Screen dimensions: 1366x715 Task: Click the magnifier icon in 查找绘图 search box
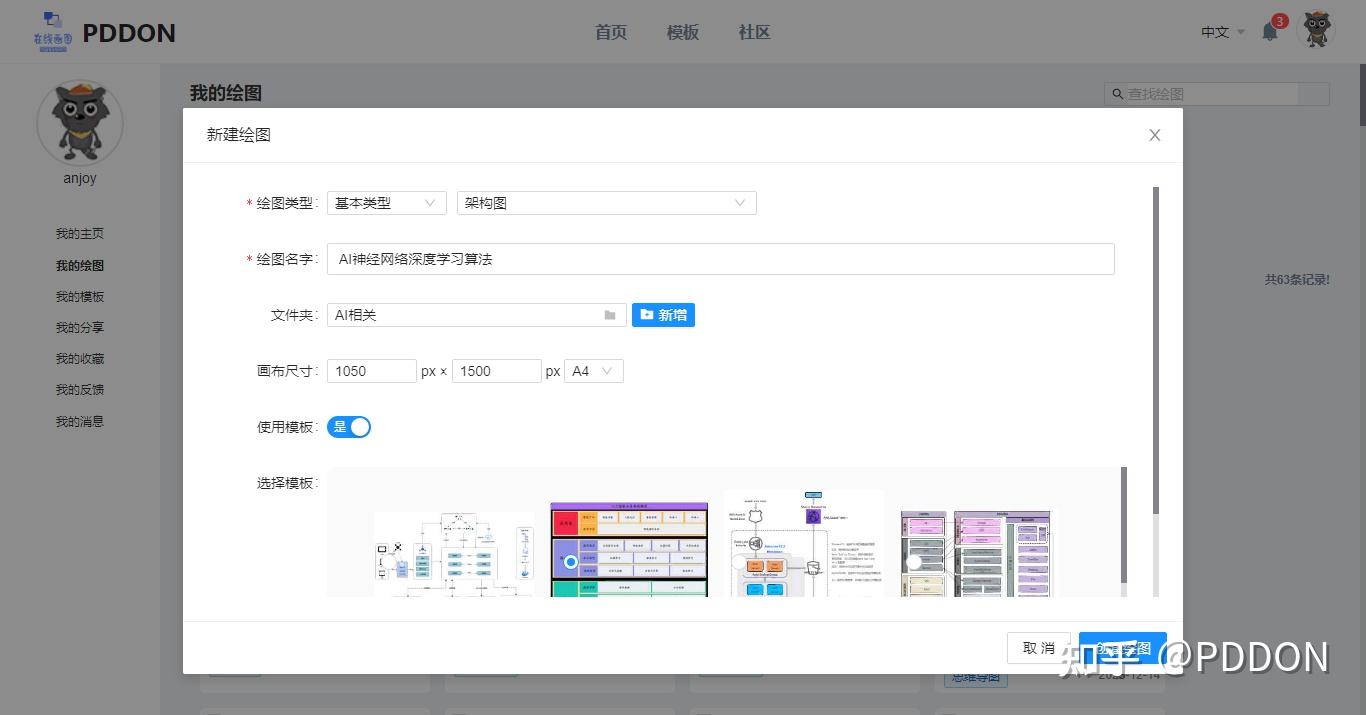click(1117, 93)
